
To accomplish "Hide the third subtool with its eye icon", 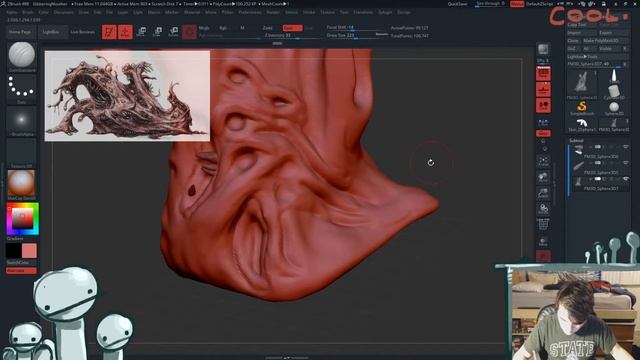I will point(625,179).
